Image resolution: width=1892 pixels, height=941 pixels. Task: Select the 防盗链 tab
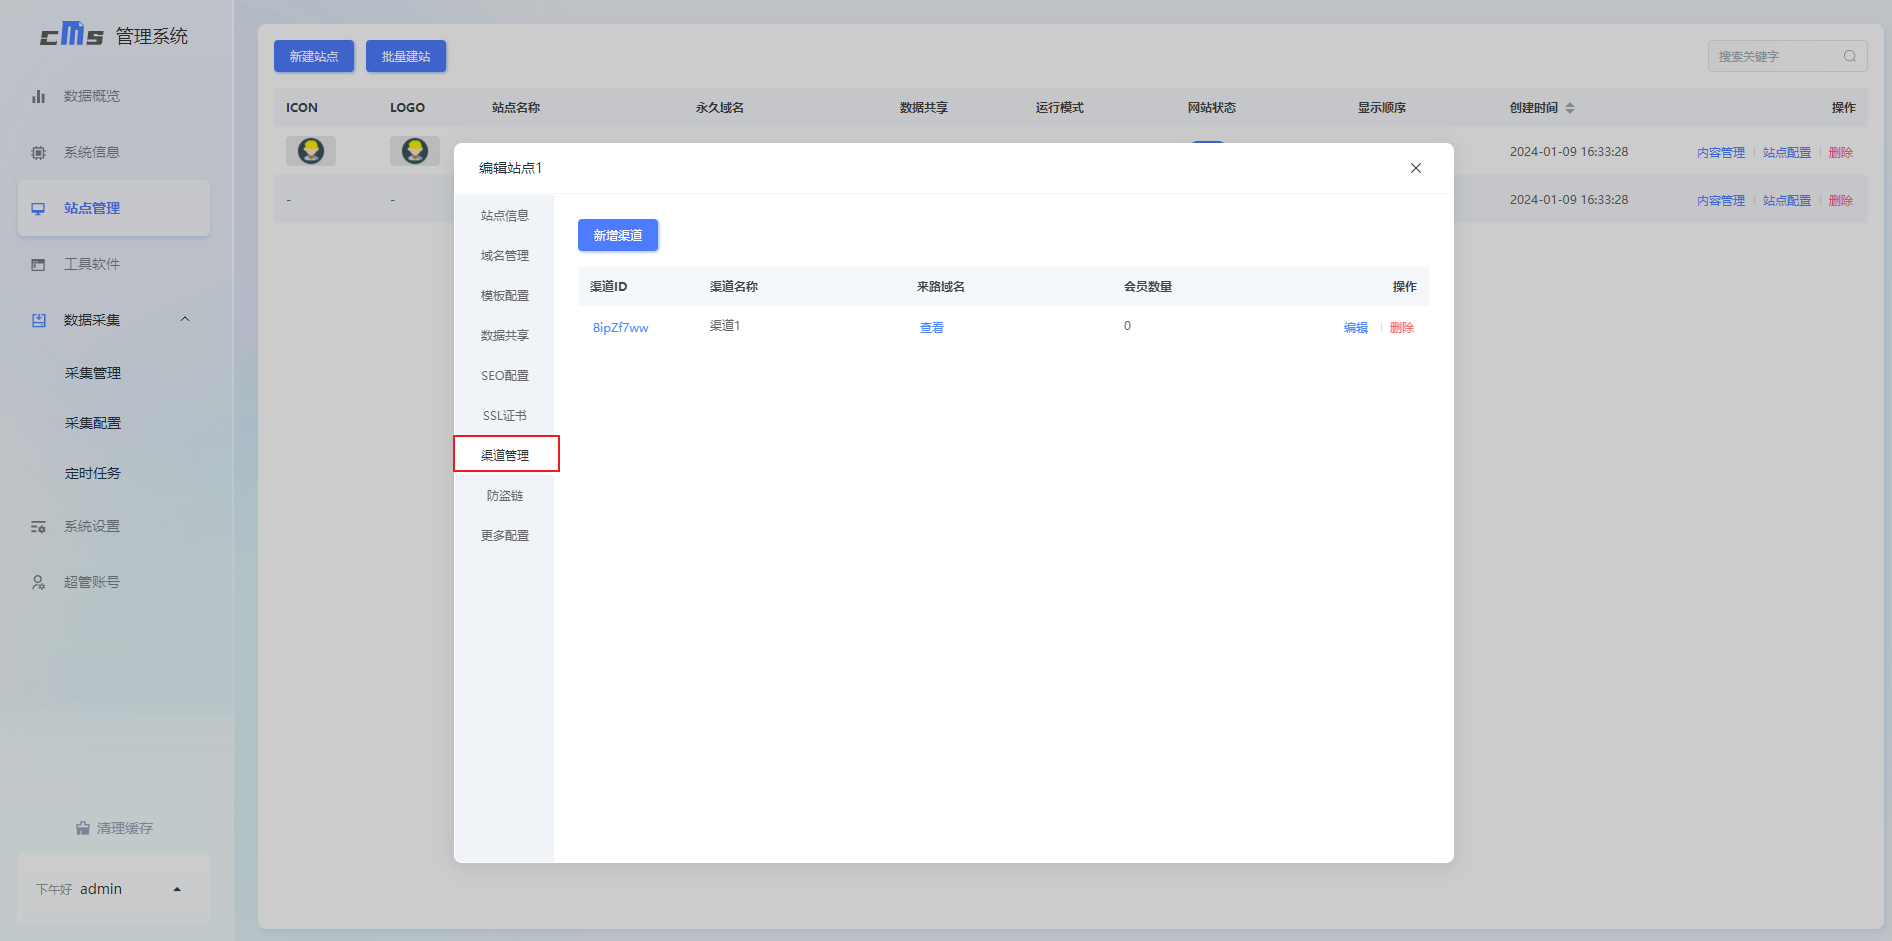[504, 496]
